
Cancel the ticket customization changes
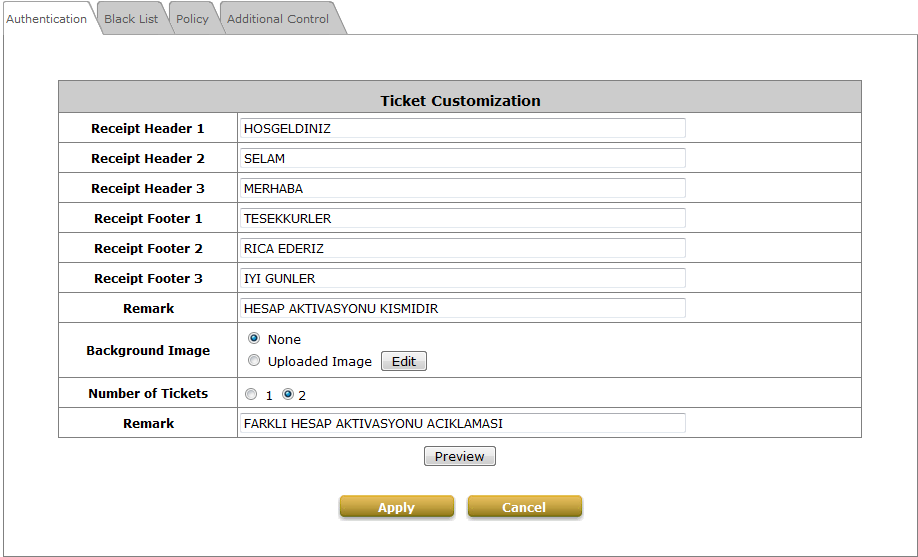(x=524, y=507)
